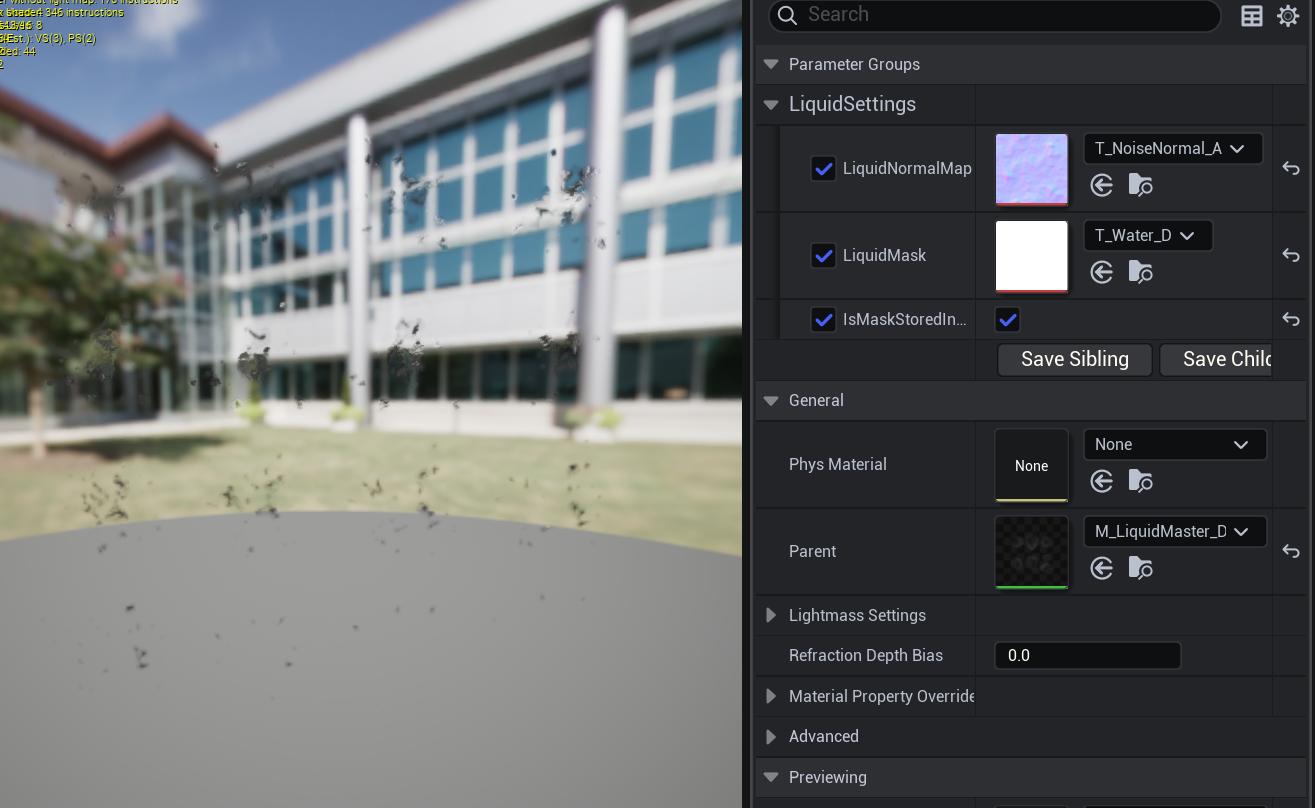Click the Refraction Depth Bias label

tap(866, 656)
